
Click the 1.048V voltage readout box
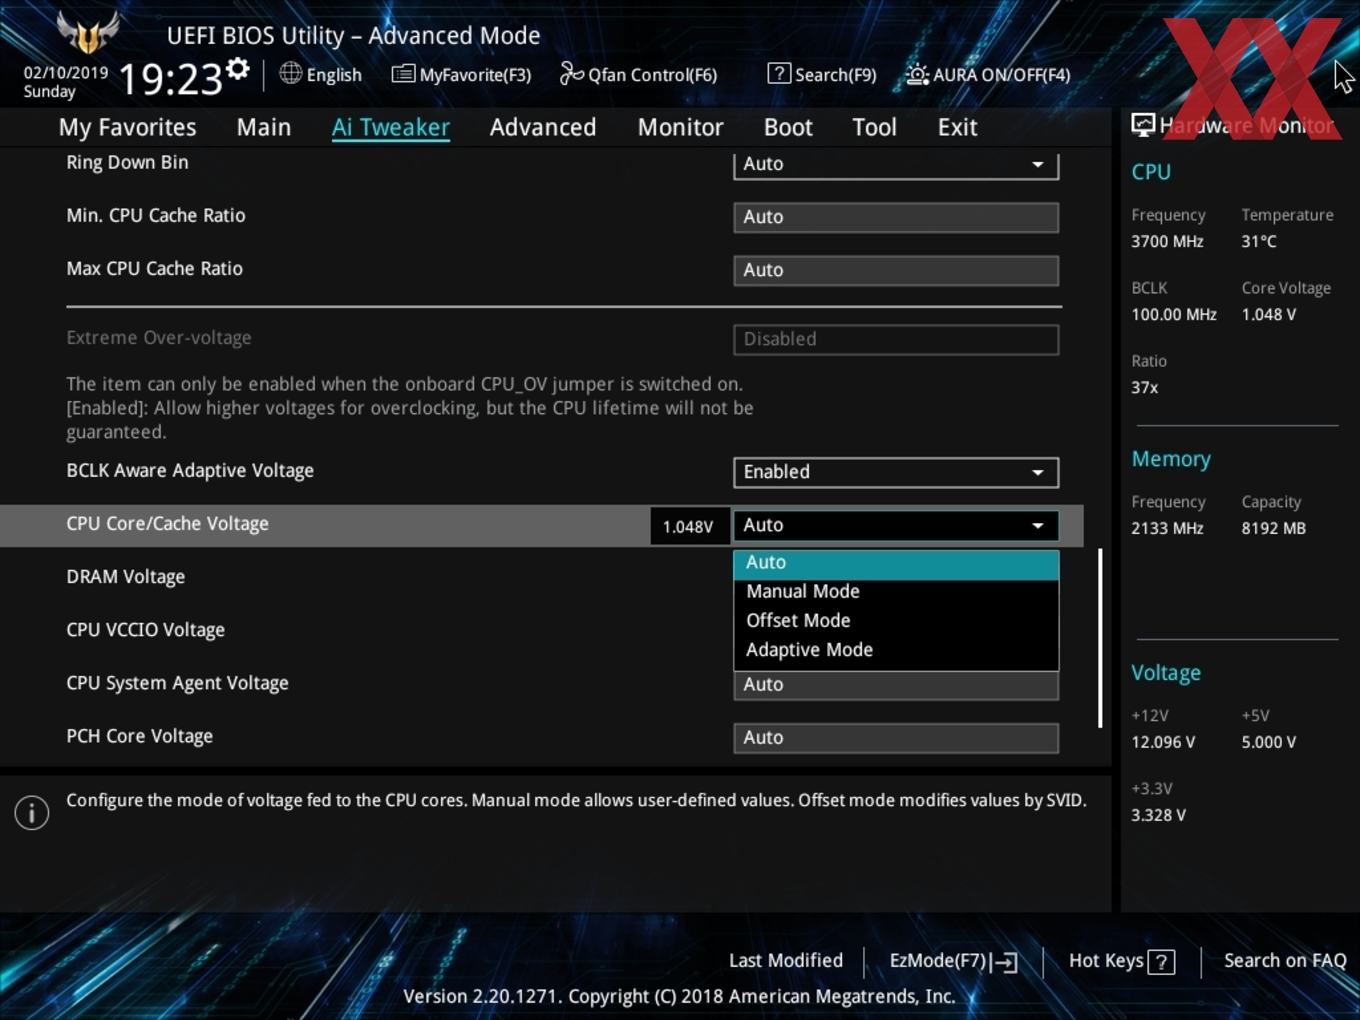coord(689,526)
